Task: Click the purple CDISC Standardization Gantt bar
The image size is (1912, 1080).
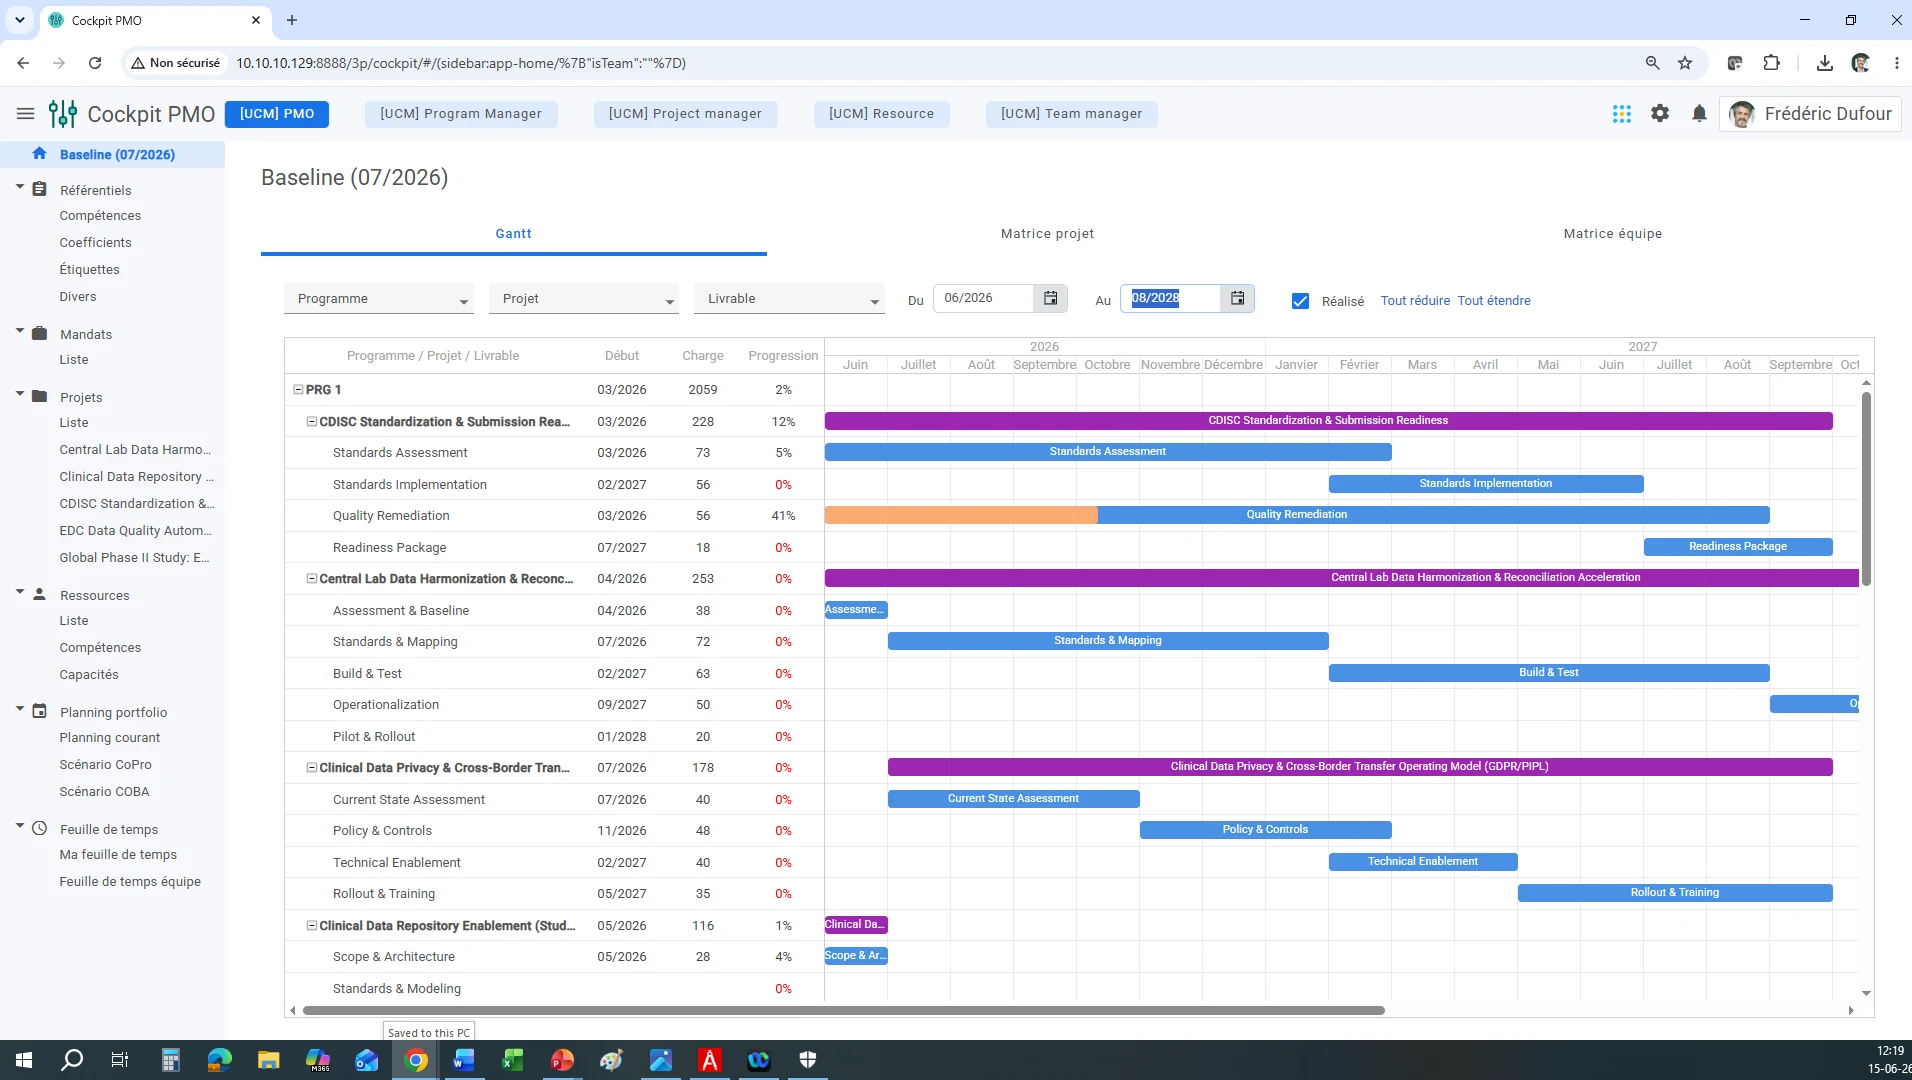Action: 1328,421
